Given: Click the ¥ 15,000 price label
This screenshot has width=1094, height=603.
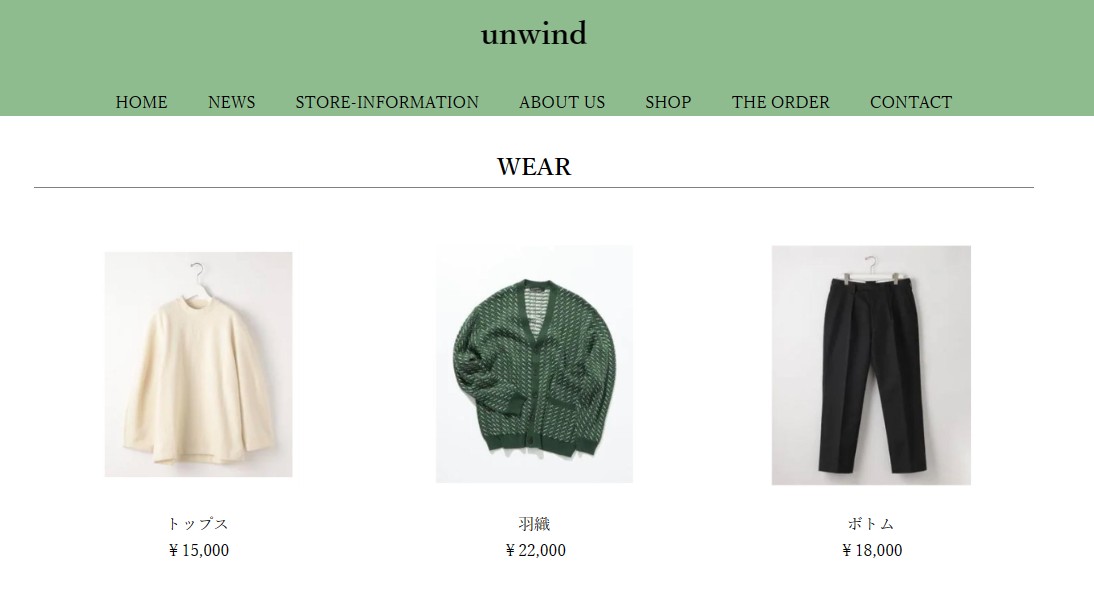Looking at the screenshot, I should (x=199, y=551).
